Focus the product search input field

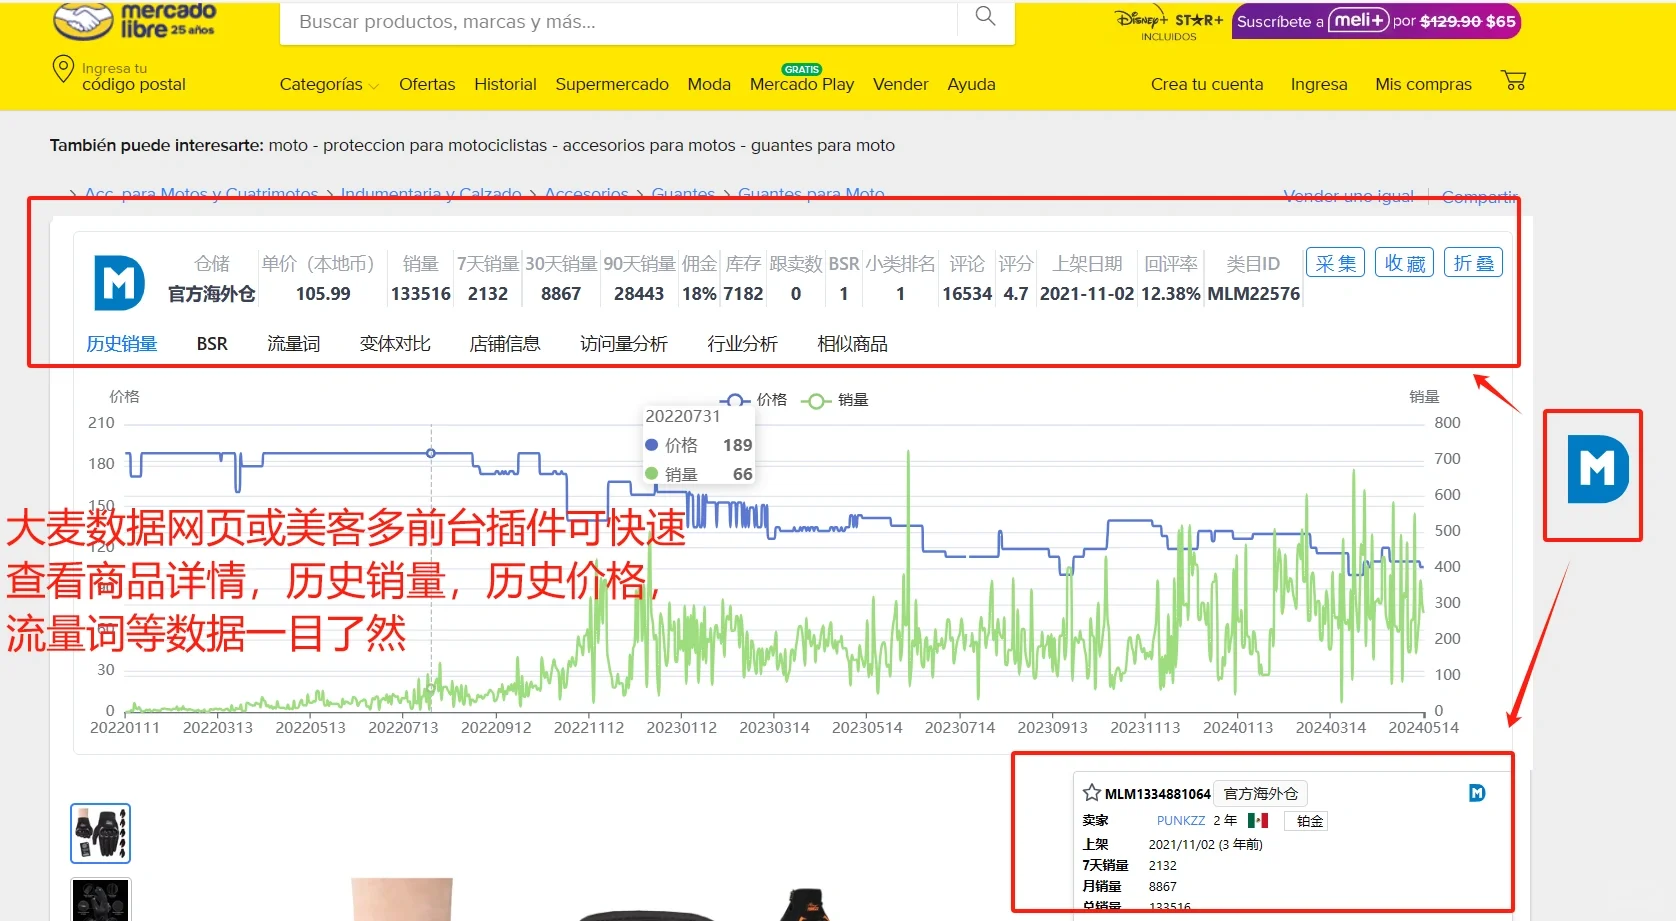(618, 22)
